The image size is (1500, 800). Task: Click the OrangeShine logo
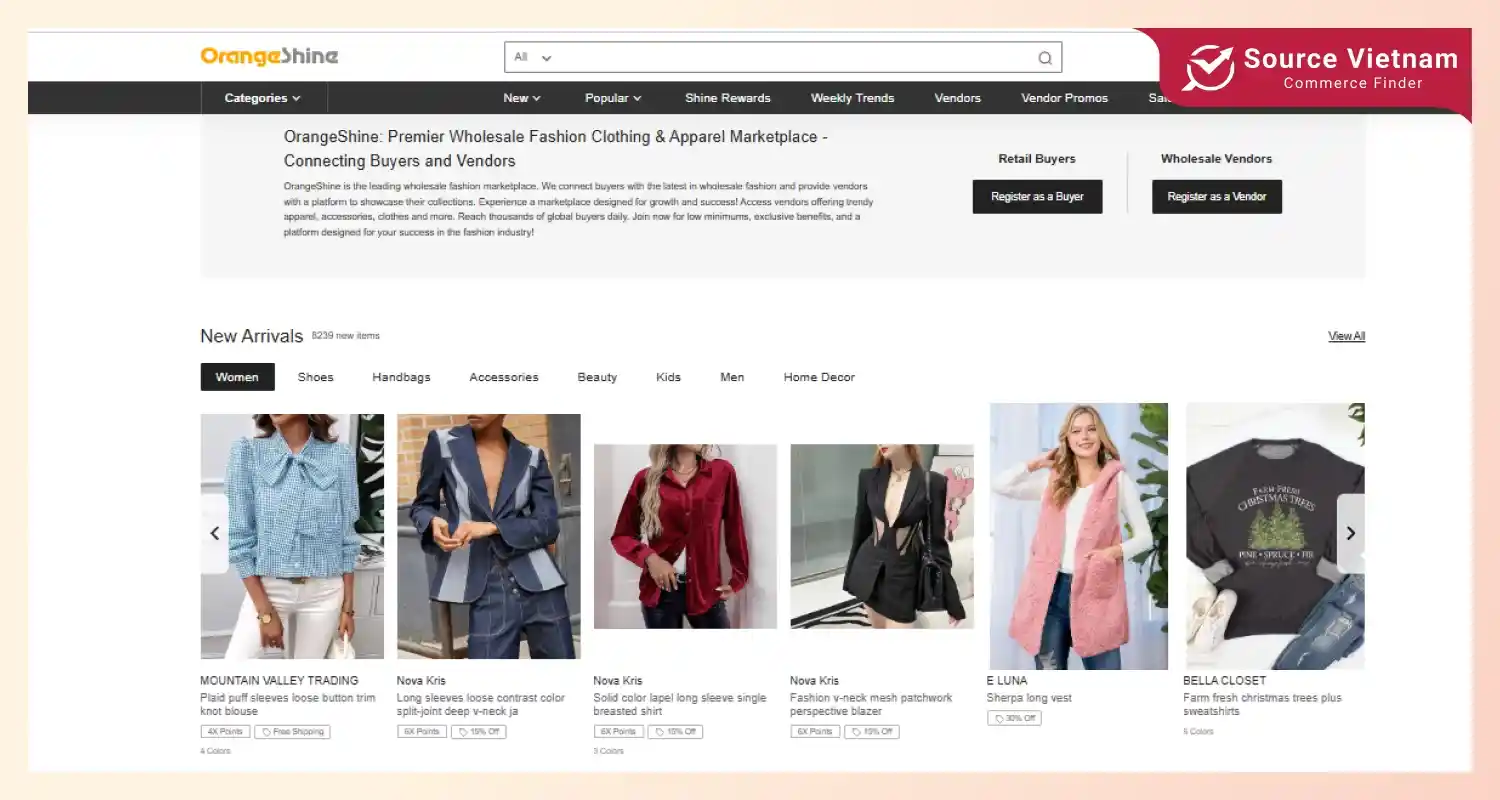coord(269,56)
